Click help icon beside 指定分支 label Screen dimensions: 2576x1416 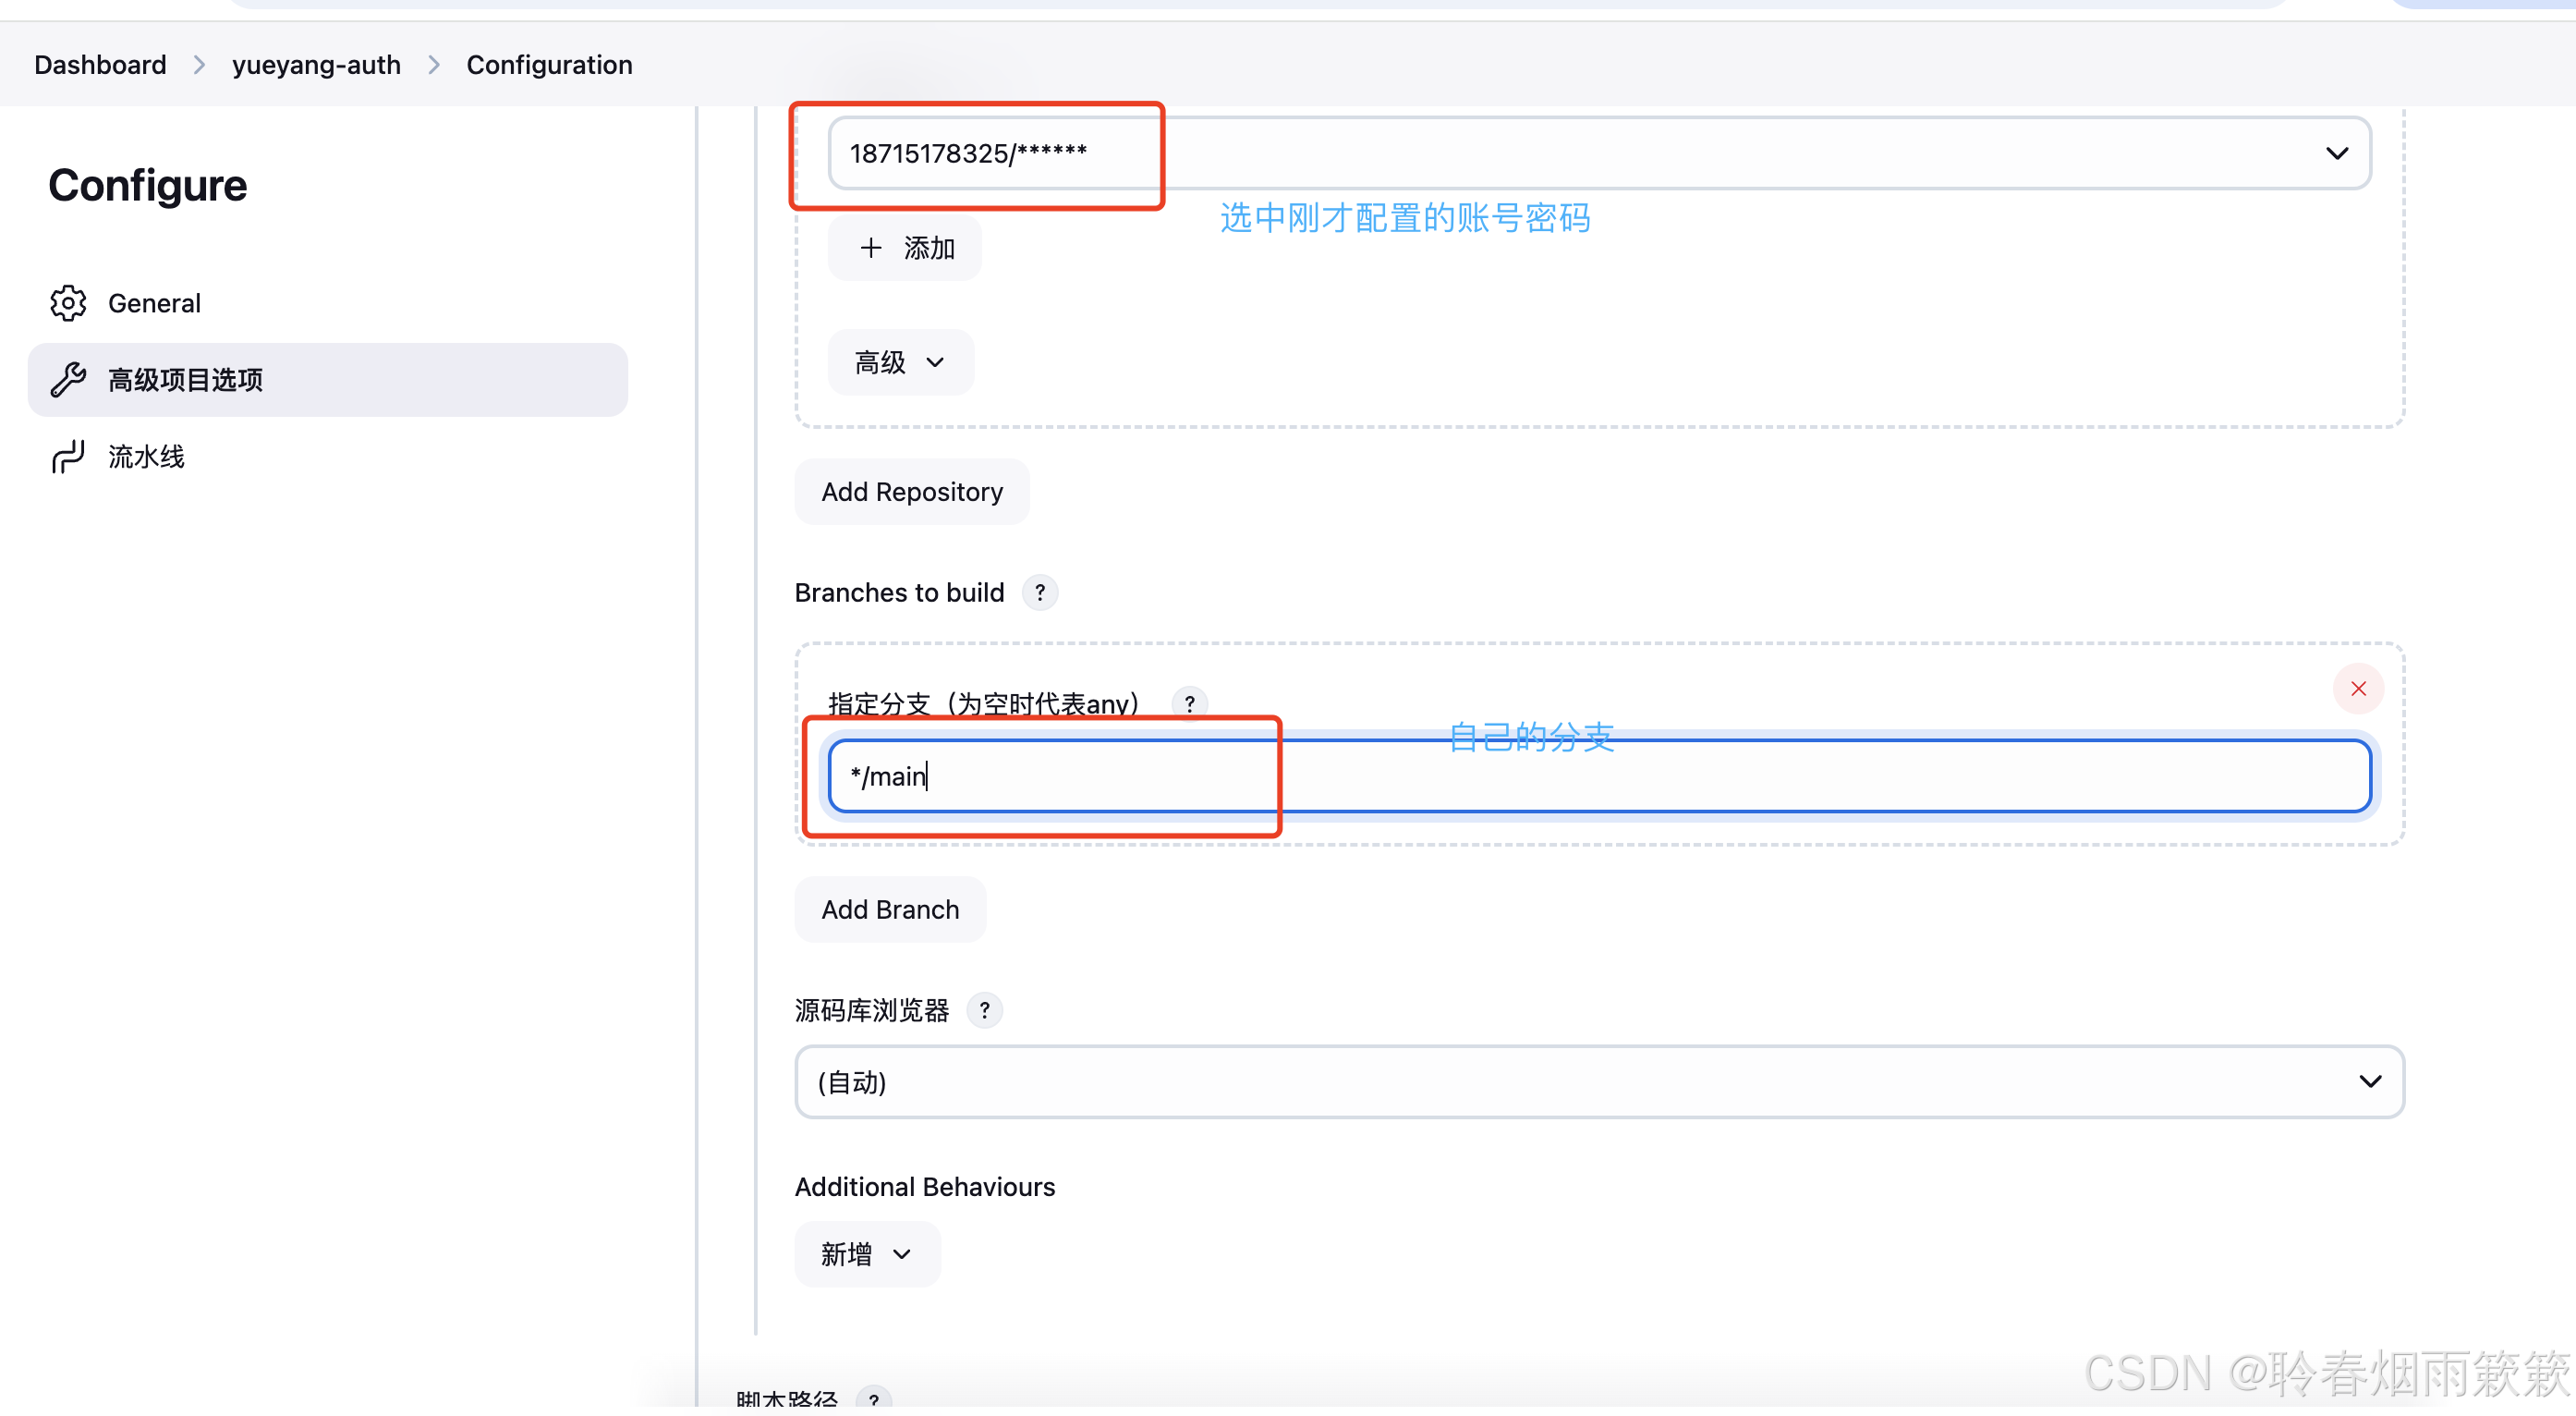[x=1189, y=703]
